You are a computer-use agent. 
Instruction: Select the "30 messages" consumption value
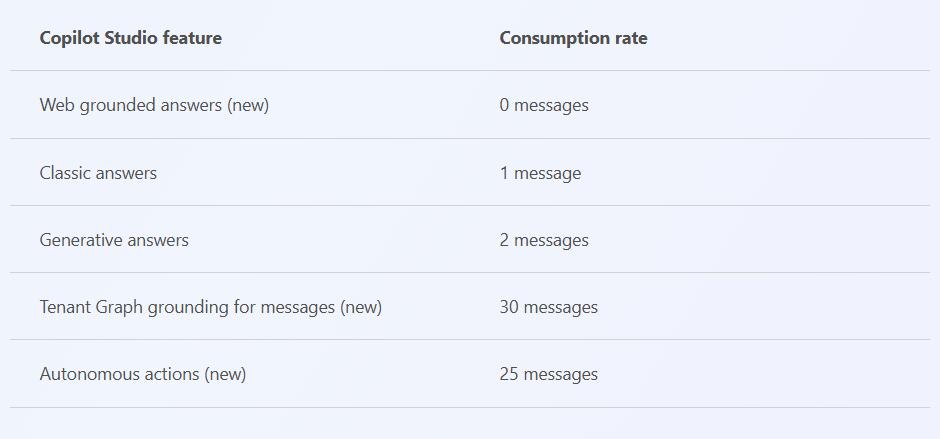[549, 307]
